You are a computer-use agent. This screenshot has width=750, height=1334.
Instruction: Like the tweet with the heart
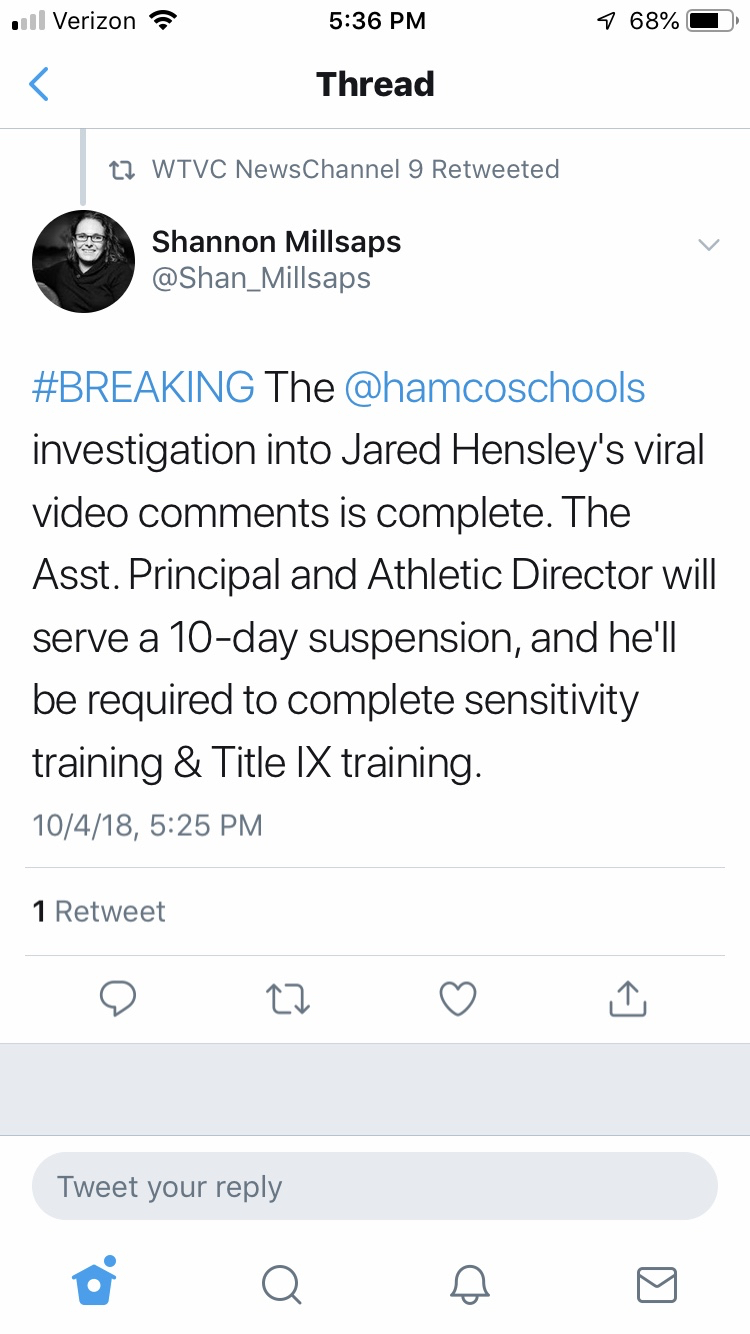pyautogui.click(x=458, y=998)
